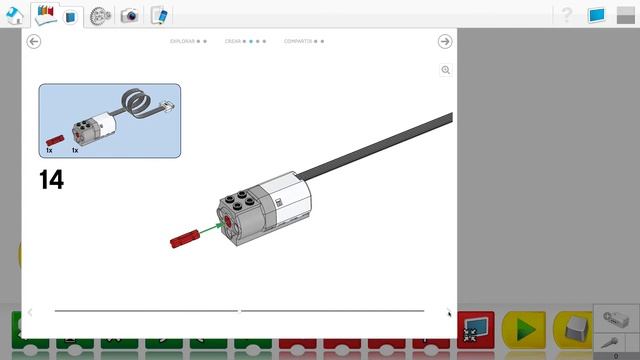Move to the previous building step

(30, 313)
